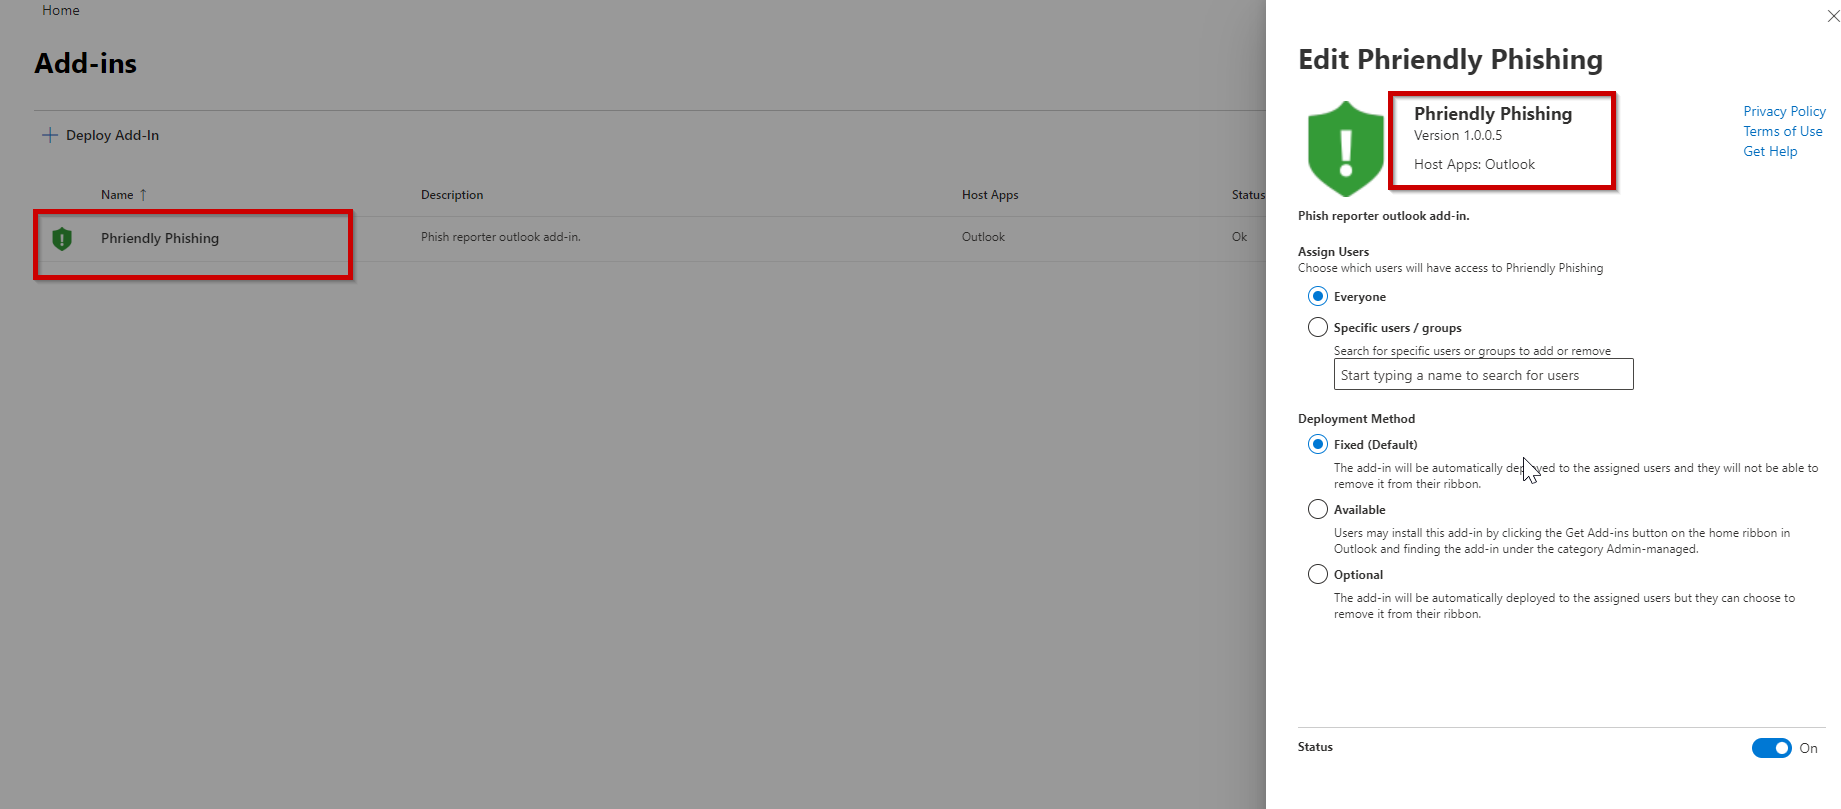This screenshot has height=809, width=1841.
Task: Click the Host Apps column header
Action: coord(990,195)
